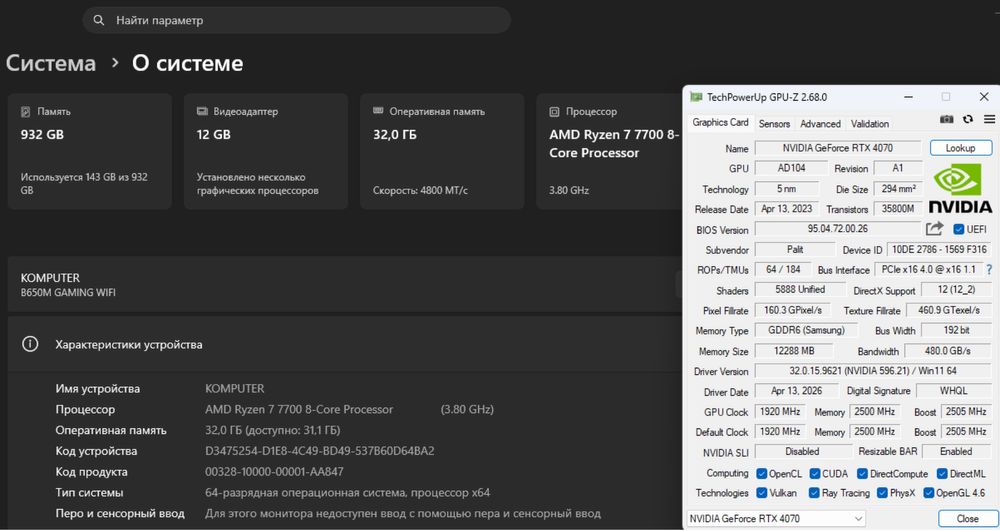Click the Lookup button
The image size is (1000, 530).
click(960, 148)
